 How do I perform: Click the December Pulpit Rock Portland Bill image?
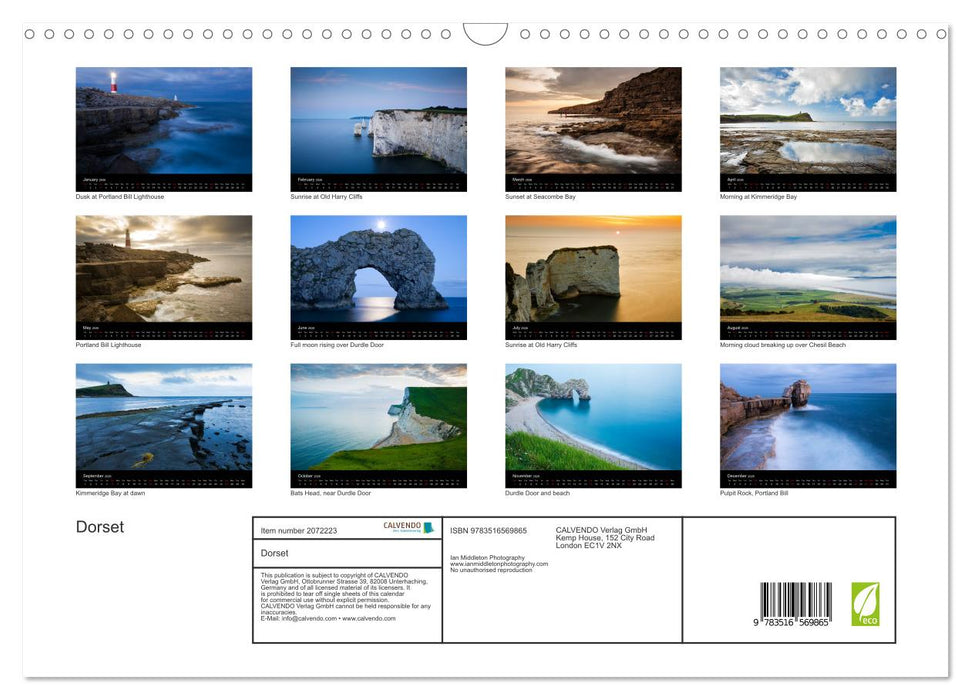pyautogui.click(x=808, y=422)
